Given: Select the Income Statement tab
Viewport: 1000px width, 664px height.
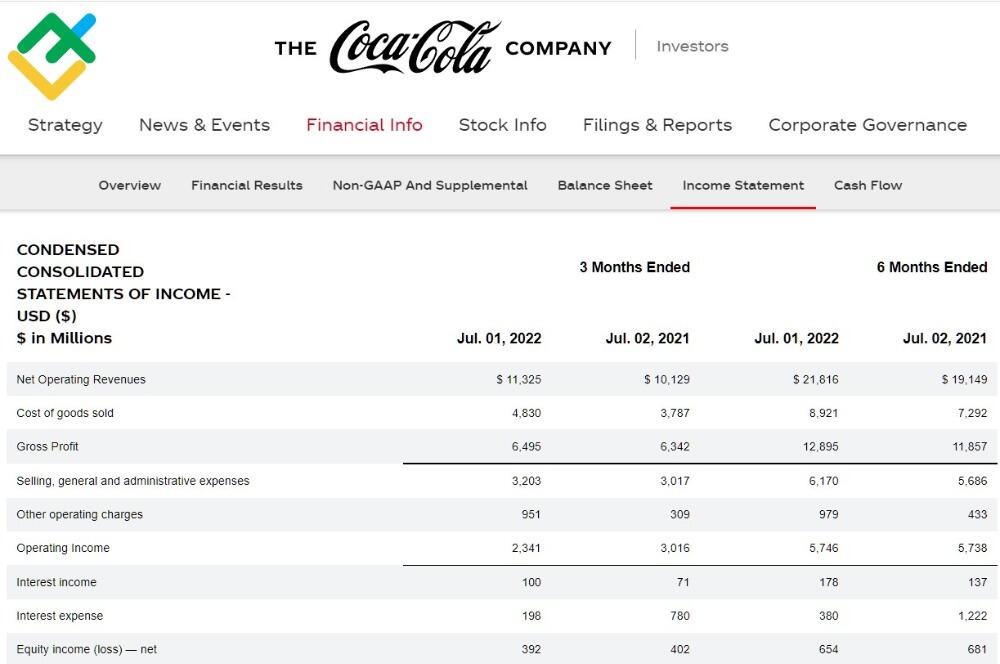Looking at the screenshot, I should [x=743, y=185].
